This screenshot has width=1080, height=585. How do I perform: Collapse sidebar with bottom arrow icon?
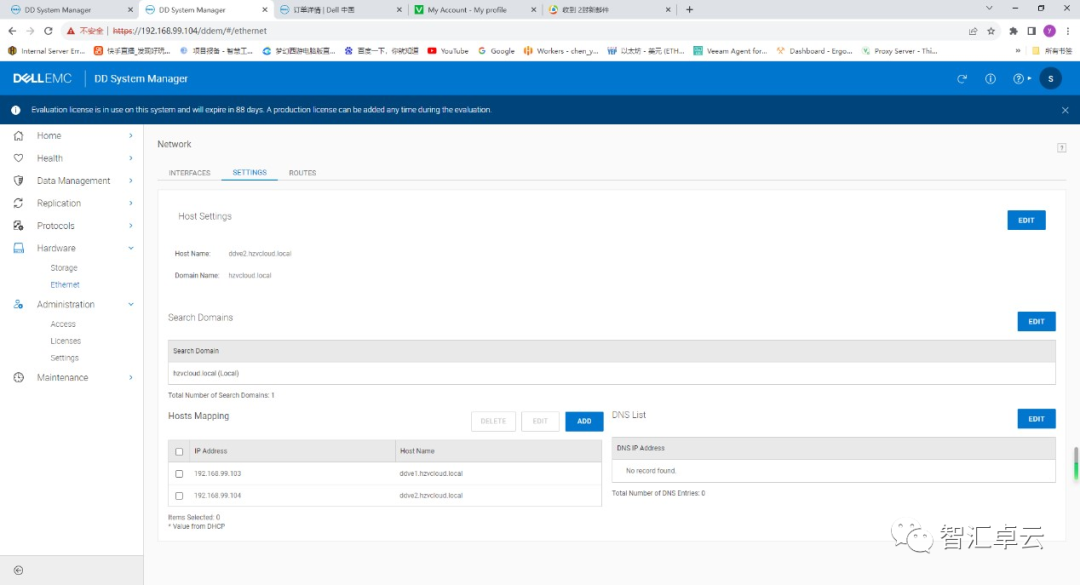pyautogui.click(x=19, y=571)
